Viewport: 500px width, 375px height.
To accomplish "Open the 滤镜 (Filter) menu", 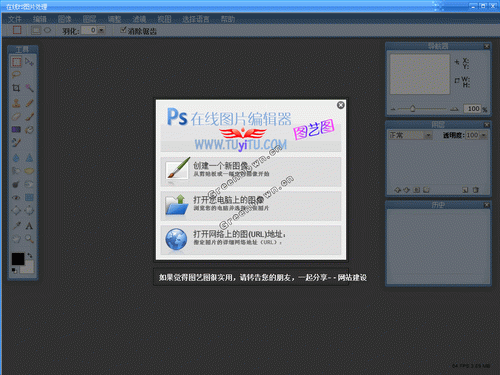I will tap(139, 19).
